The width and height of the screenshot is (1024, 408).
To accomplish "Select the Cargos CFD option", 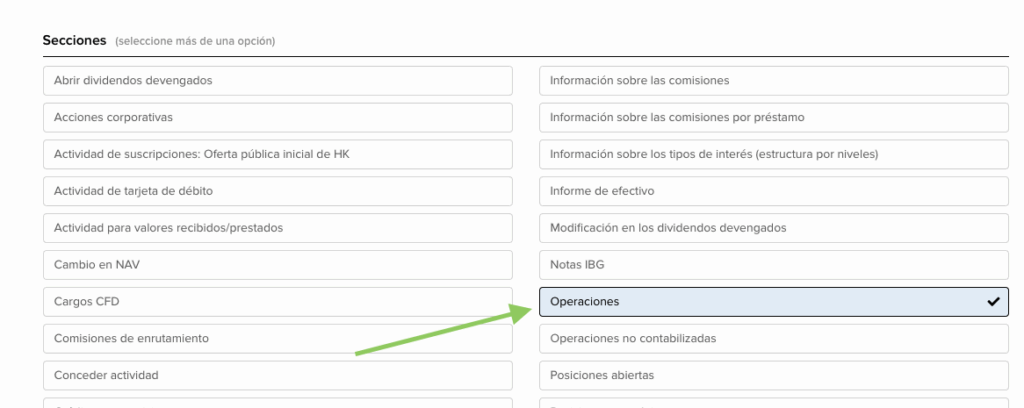I will pos(277,302).
